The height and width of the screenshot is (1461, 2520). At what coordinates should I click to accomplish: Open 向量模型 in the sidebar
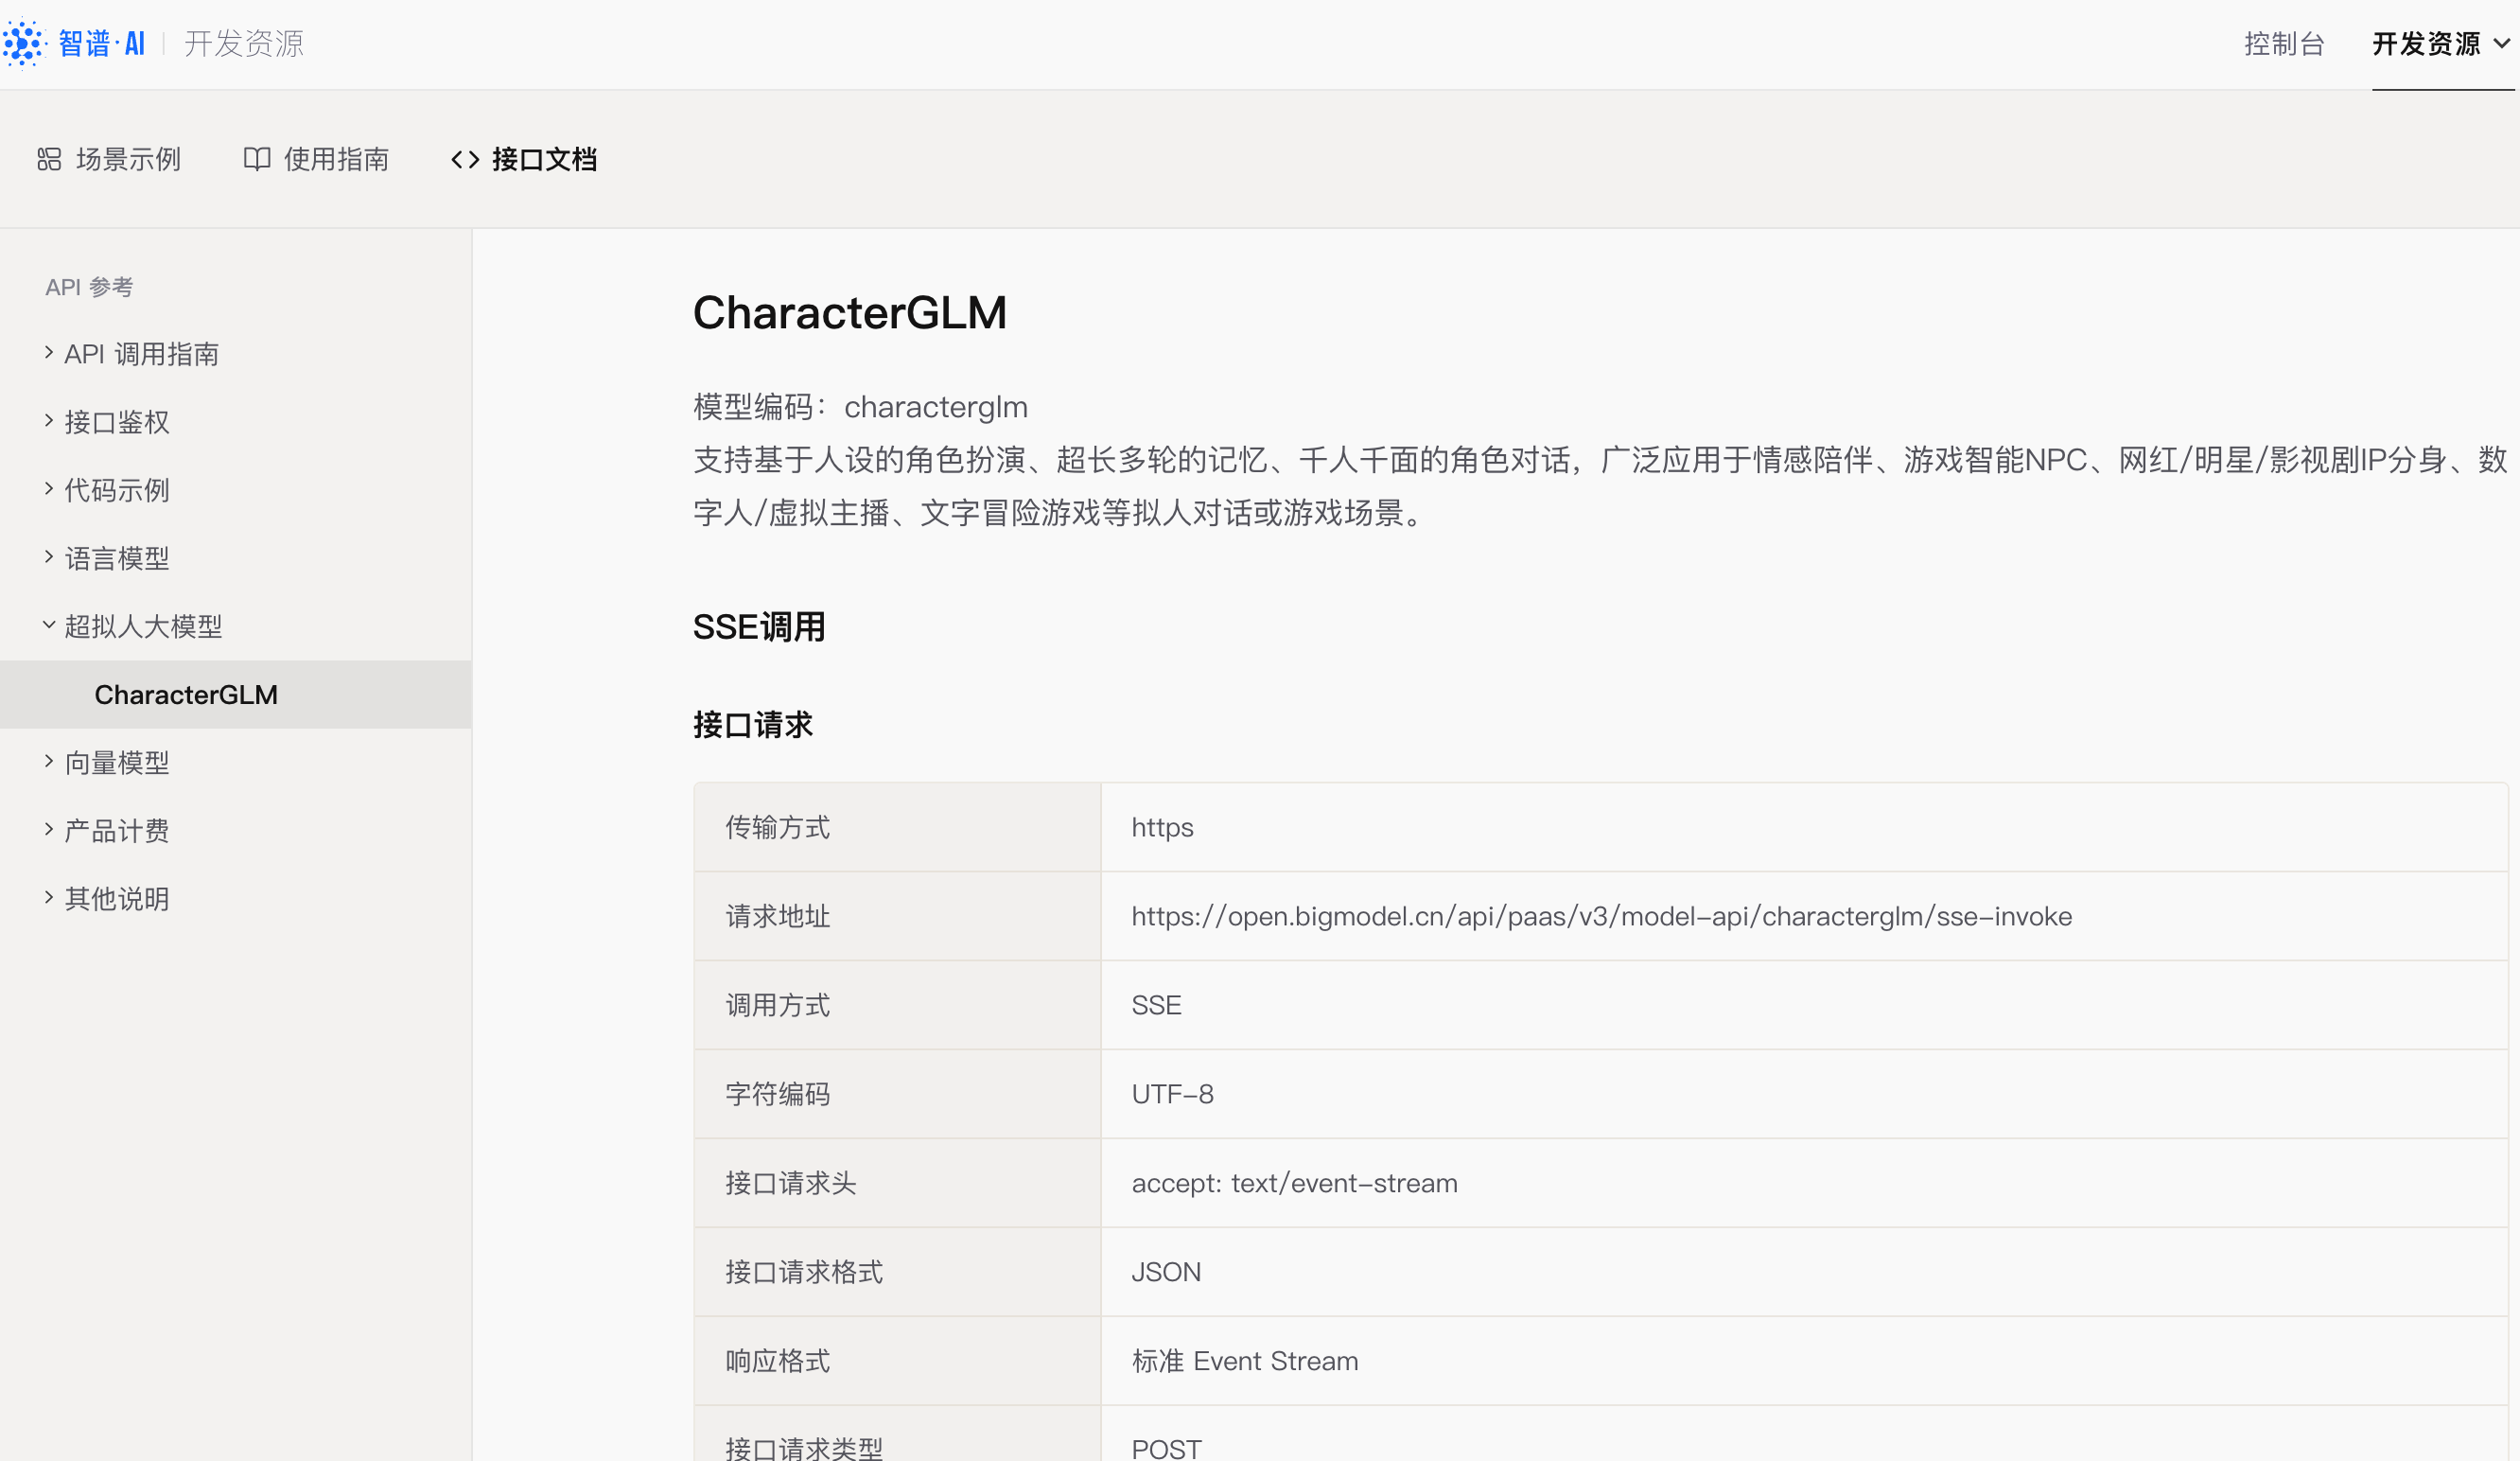pos(117,763)
